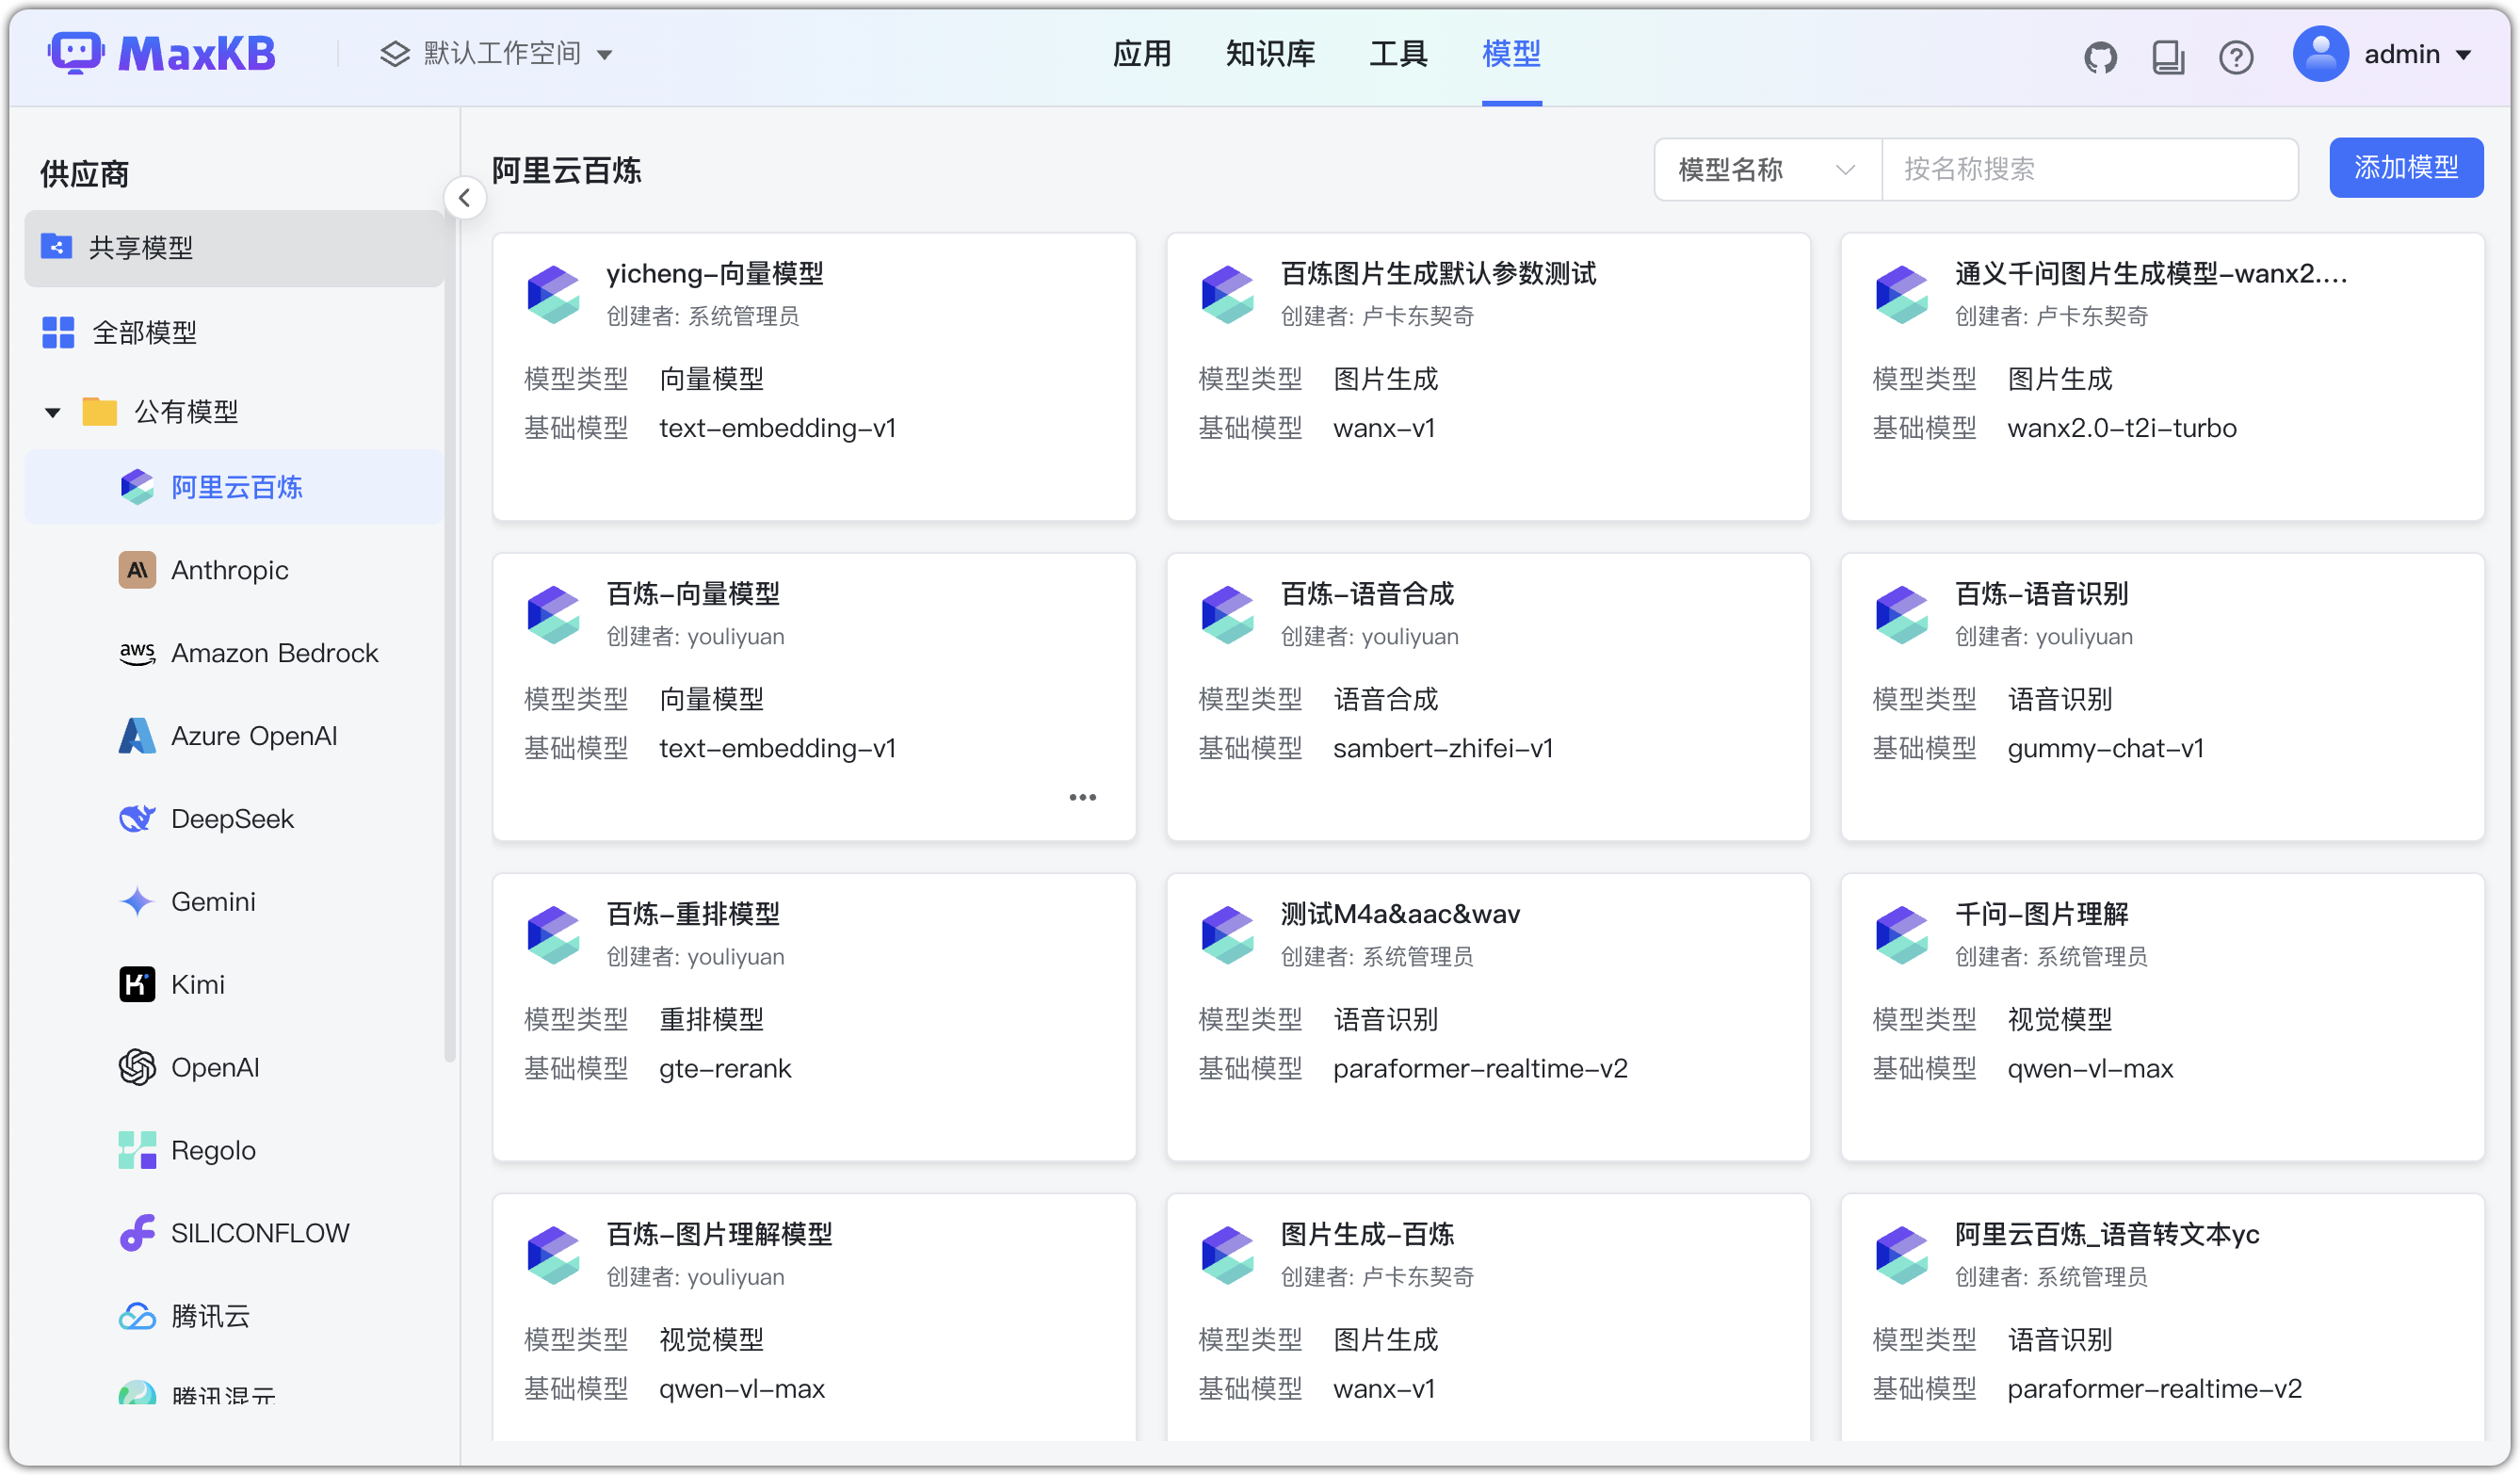Click the 百炼-语音合成 card icon

coord(1227,614)
